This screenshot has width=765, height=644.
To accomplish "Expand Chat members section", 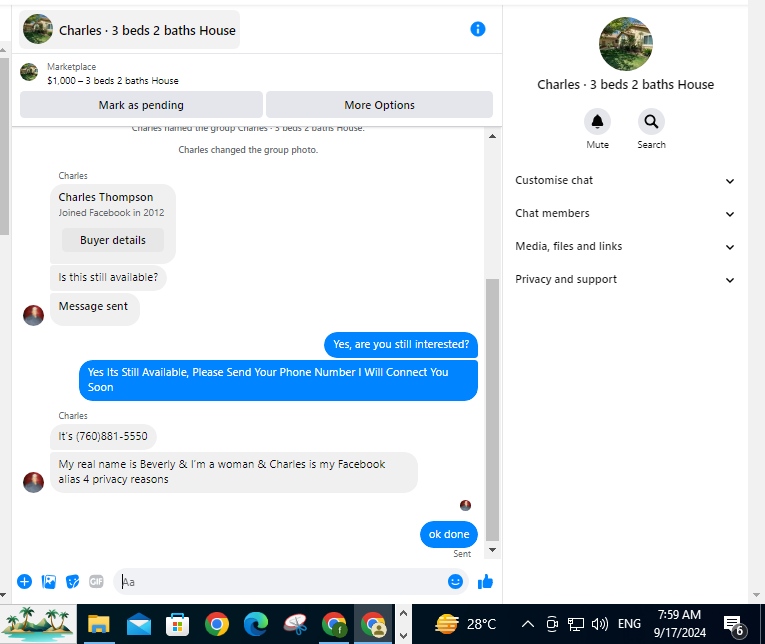I will (624, 214).
